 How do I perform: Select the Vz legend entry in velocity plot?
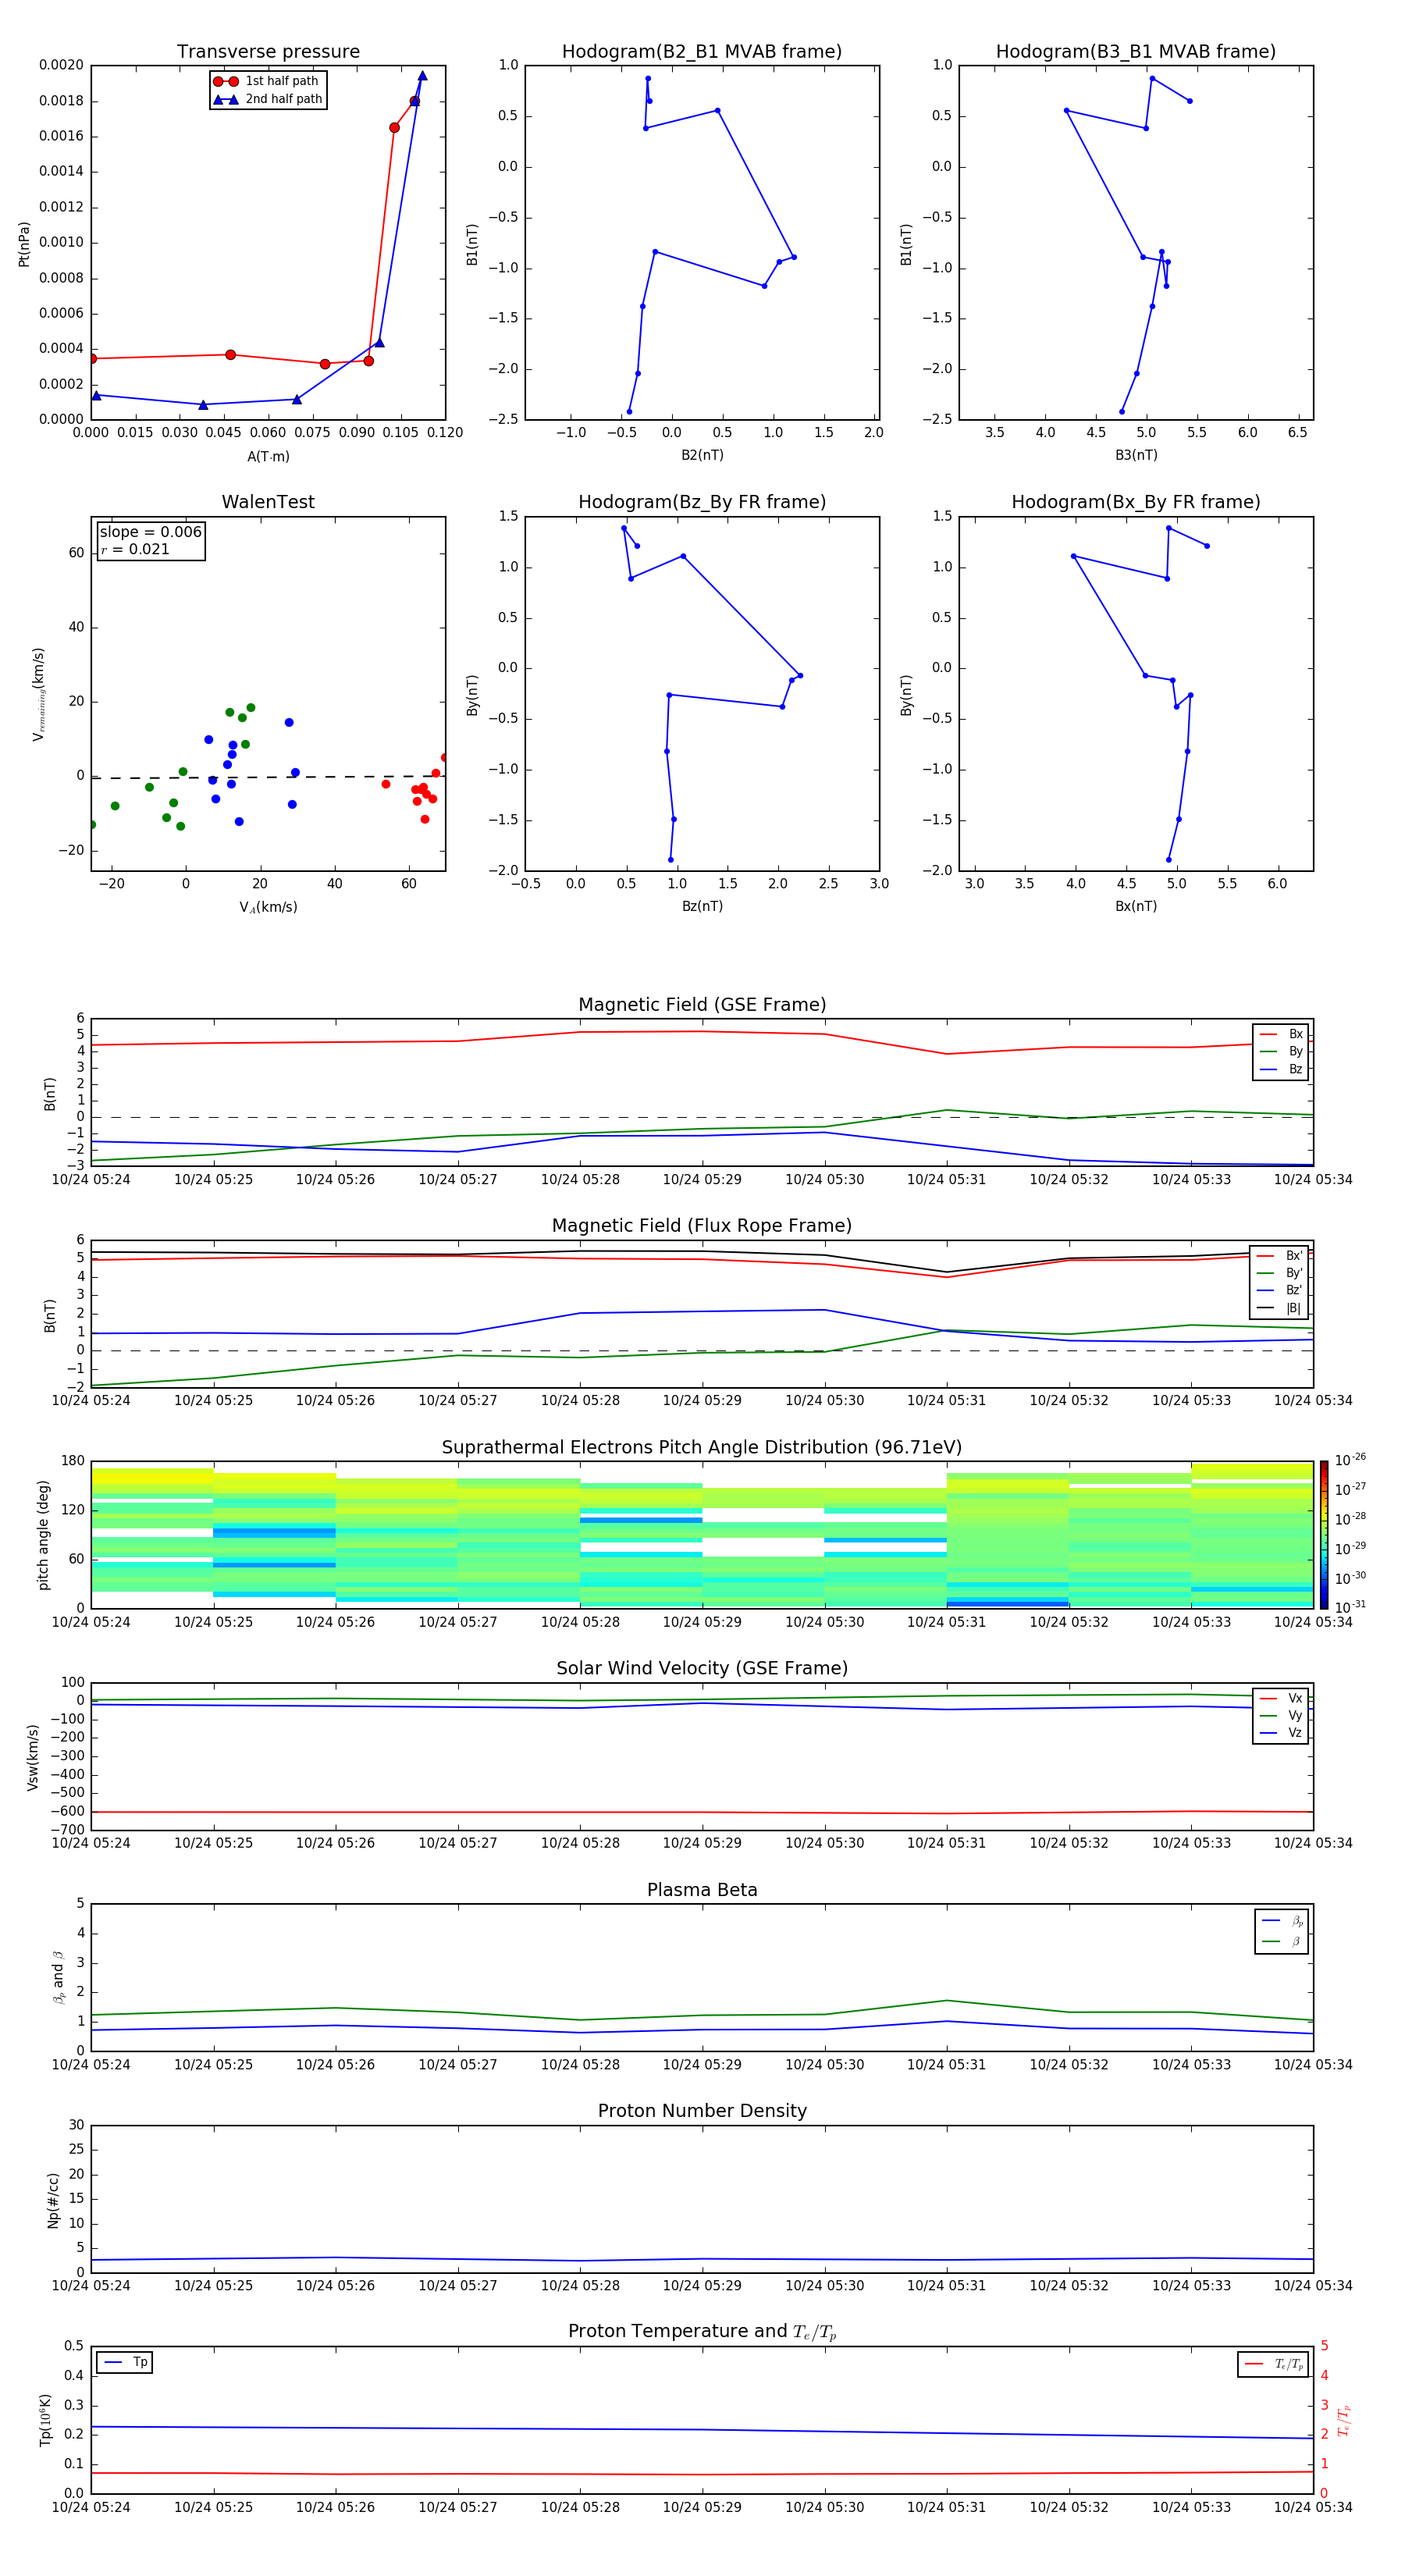click(1281, 1733)
